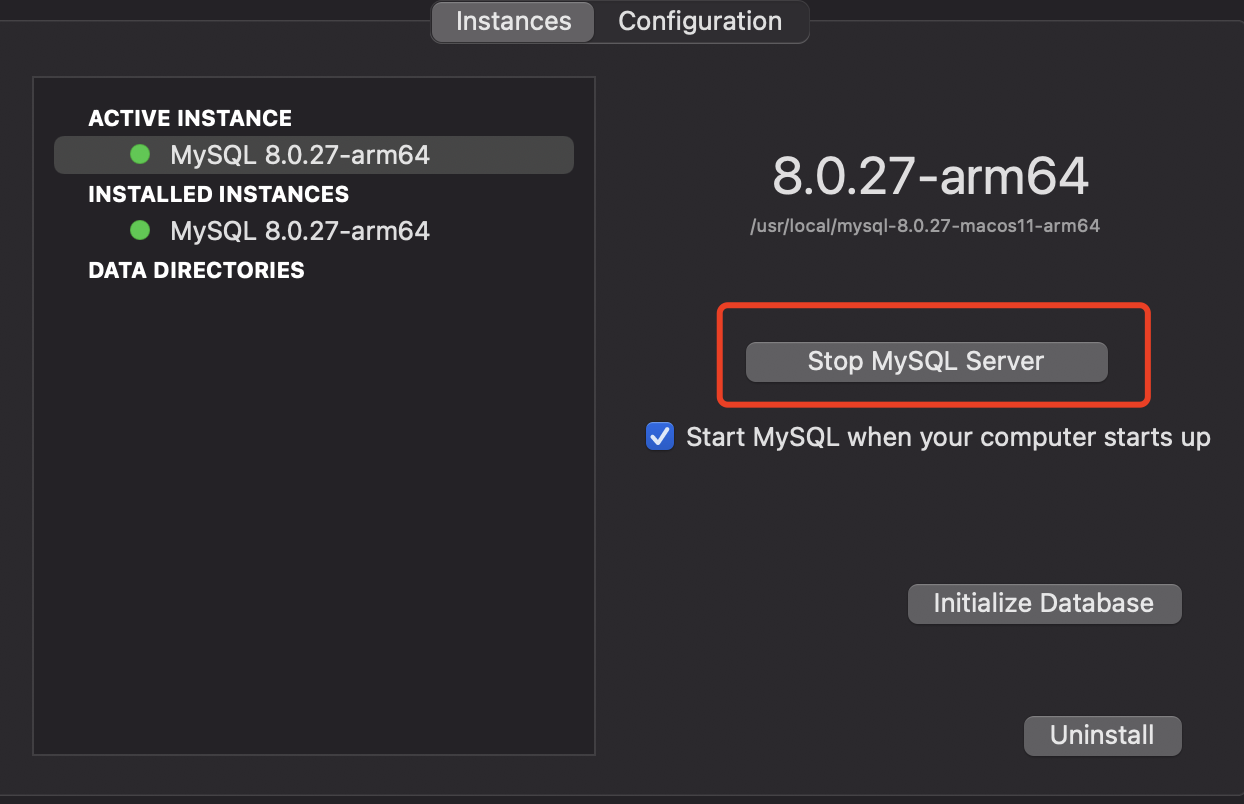The image size is (1244, 804).
Task: Select the Instances tab
Action: coord(513,21)
